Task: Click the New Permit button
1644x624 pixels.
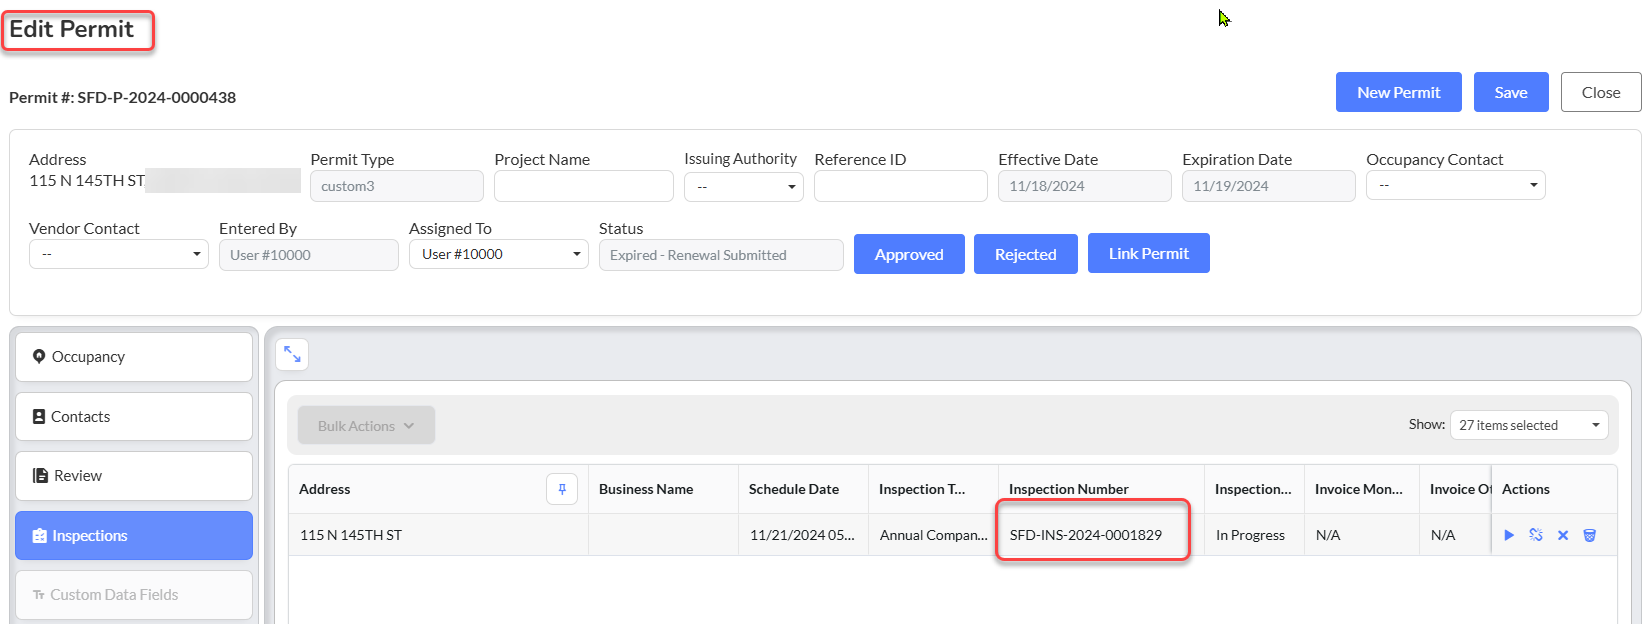Action: [1398, 92]
